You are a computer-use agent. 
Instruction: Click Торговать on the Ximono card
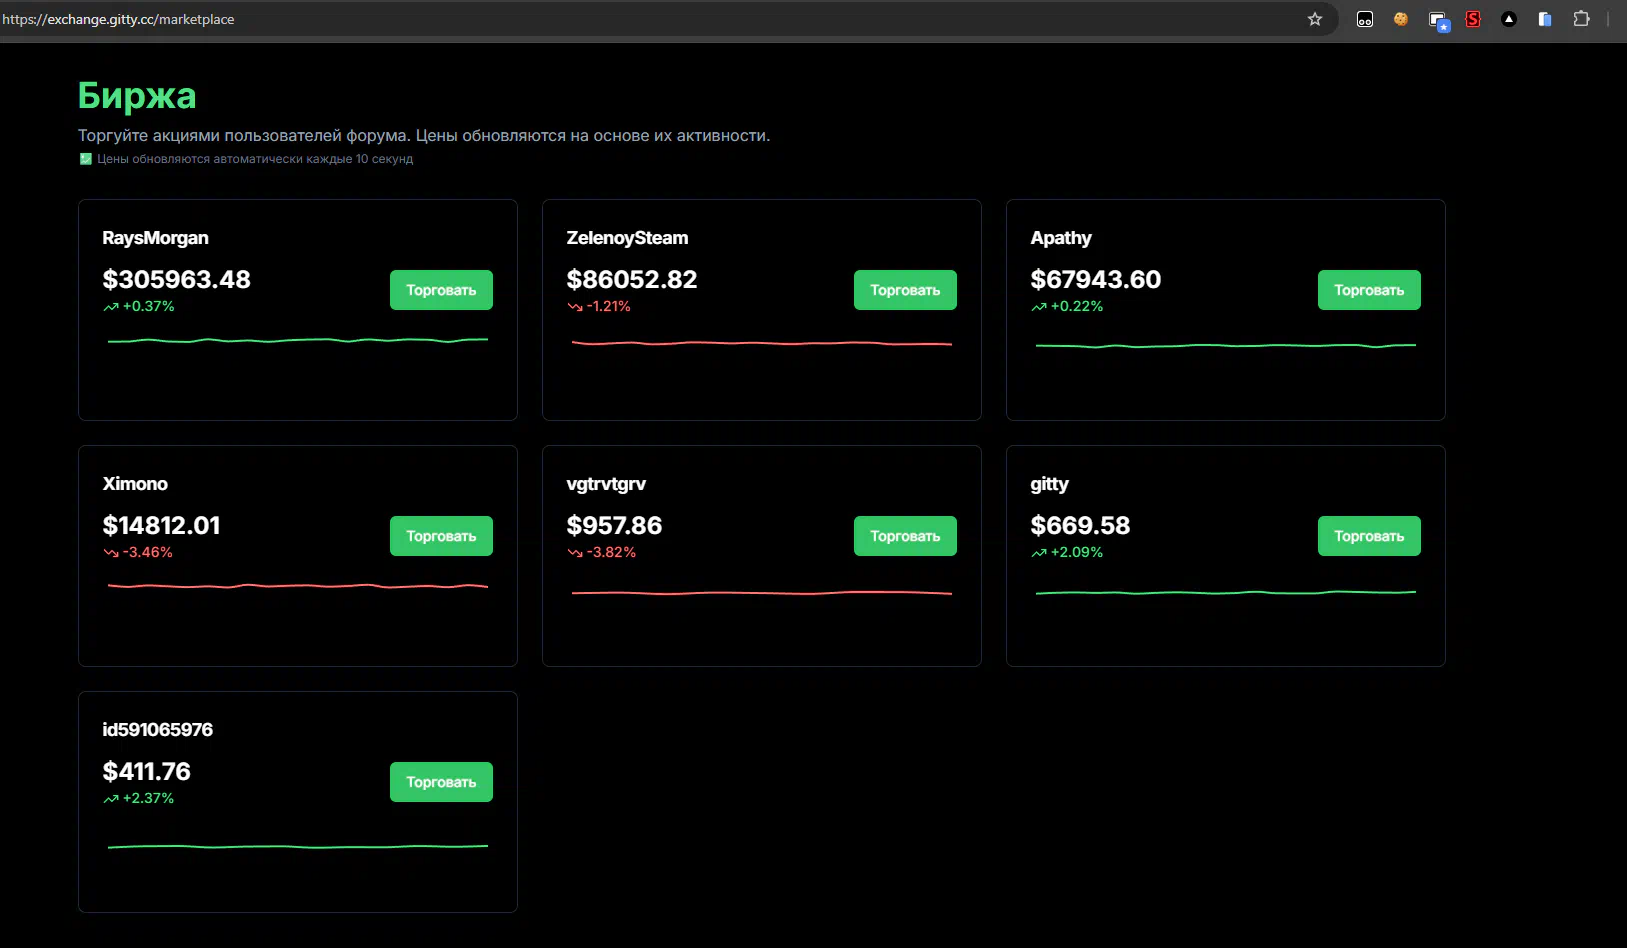point(441,536)
